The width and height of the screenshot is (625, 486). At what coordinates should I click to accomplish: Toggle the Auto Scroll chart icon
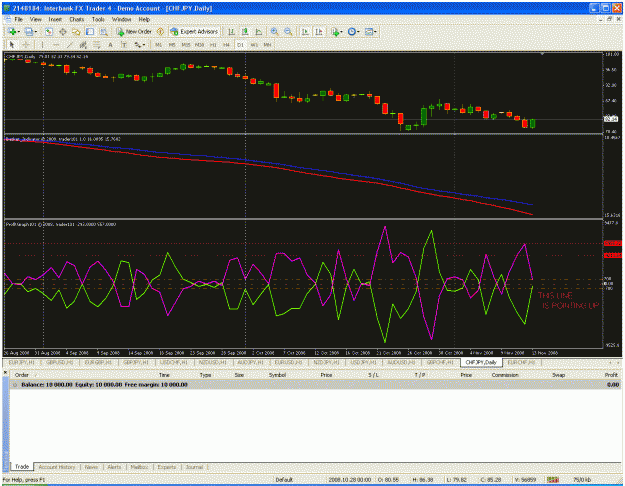coord(305,31)
